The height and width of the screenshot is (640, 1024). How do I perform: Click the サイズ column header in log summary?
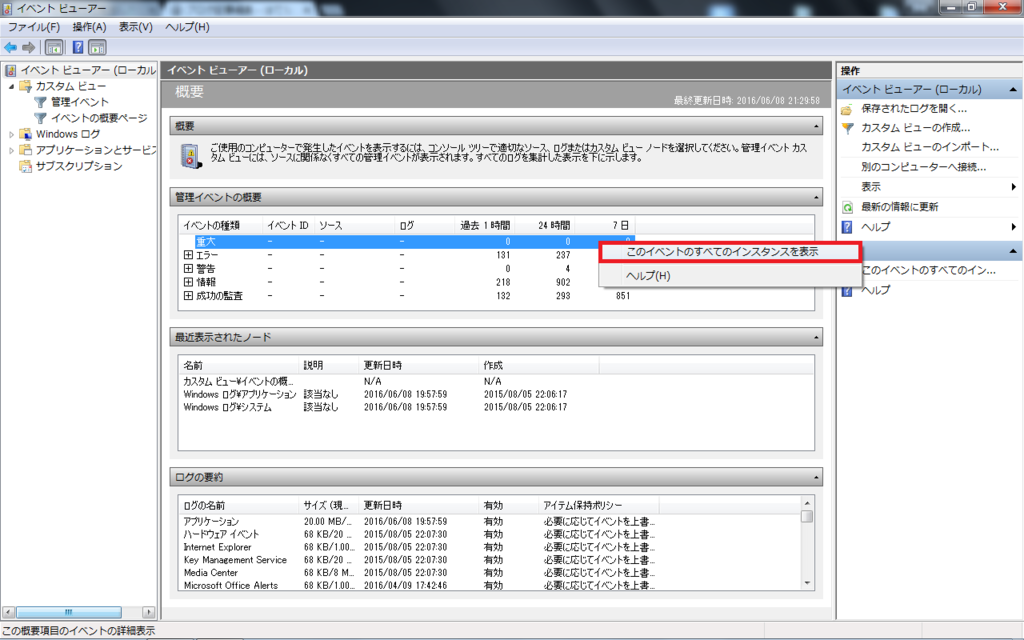tap(328, 505)
